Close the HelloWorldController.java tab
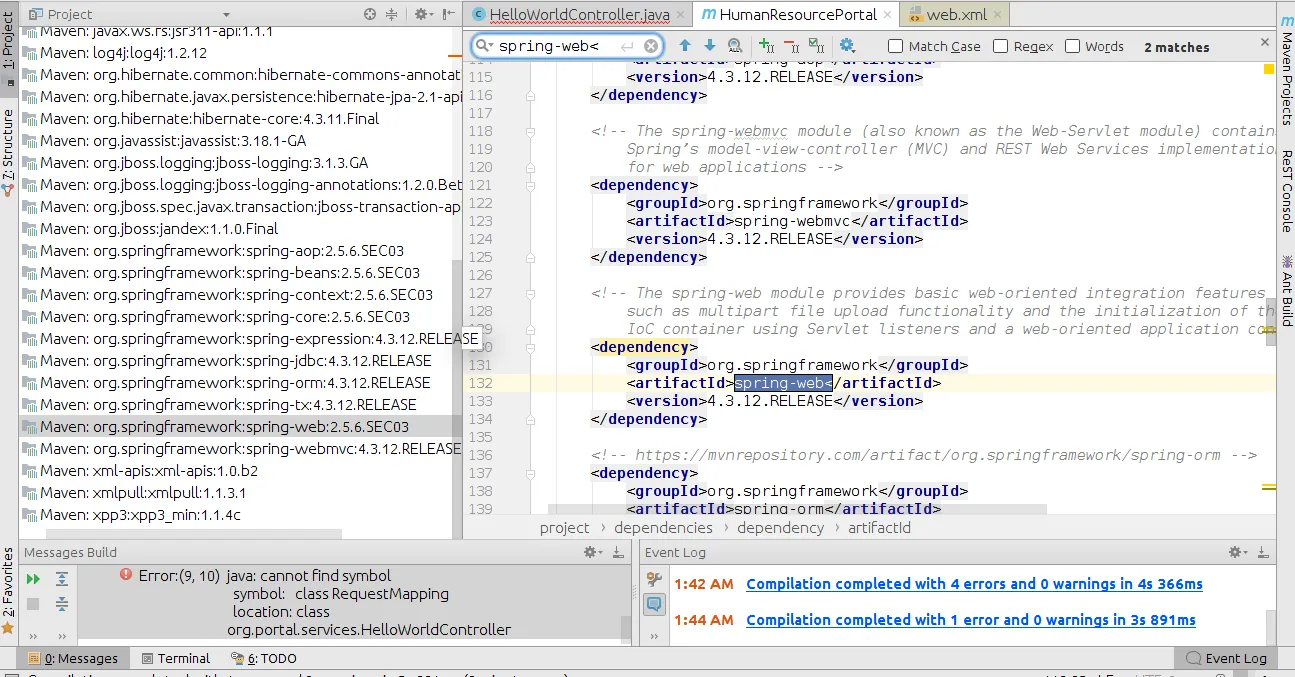Image resolution: width=1295 pixels, height=677 pixels. [x=681, y=15]
